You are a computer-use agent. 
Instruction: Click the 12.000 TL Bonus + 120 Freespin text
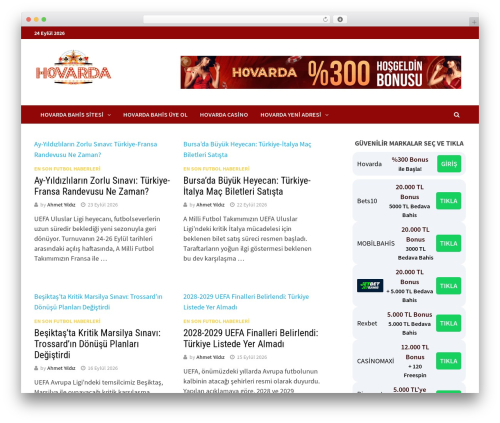pos(415,361)
